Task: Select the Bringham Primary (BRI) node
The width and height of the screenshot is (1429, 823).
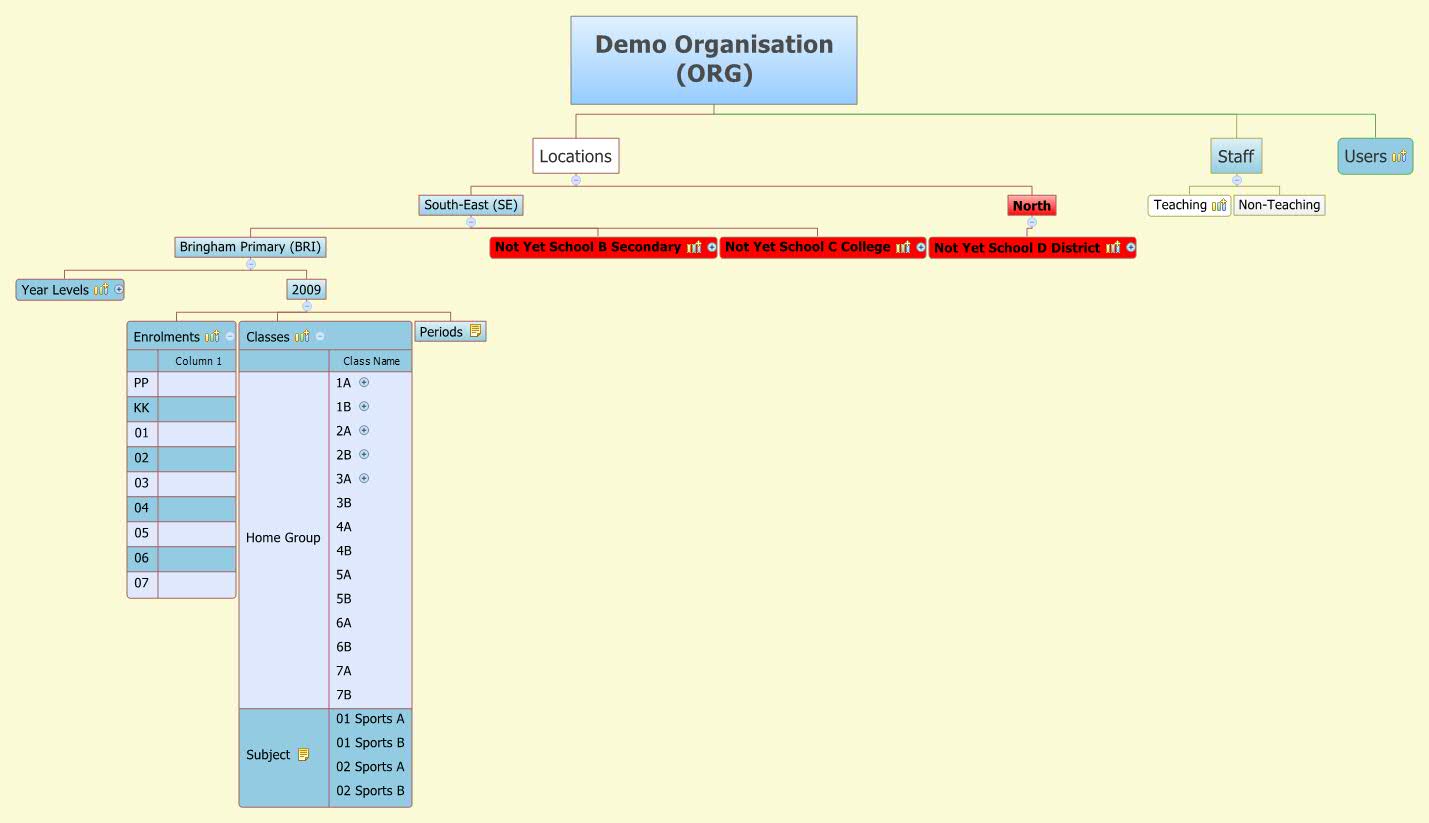Action: (x=251, y=246)
